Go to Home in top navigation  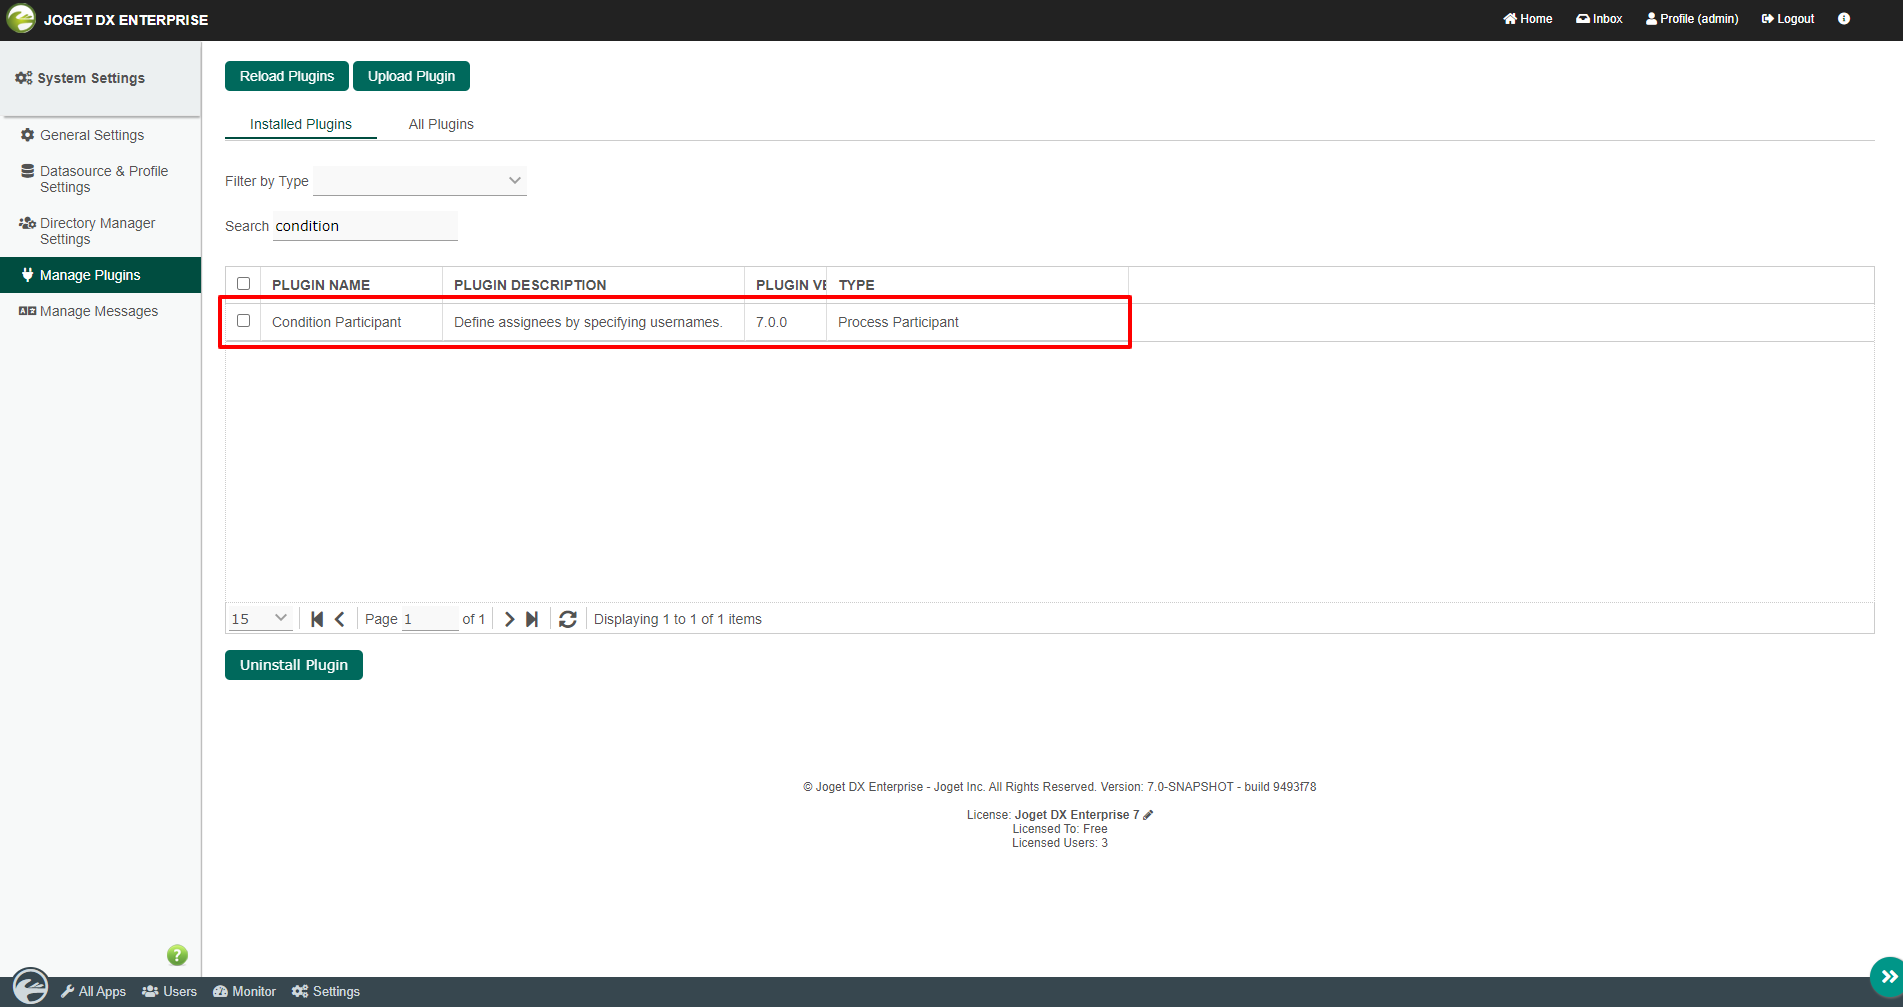1528,19
